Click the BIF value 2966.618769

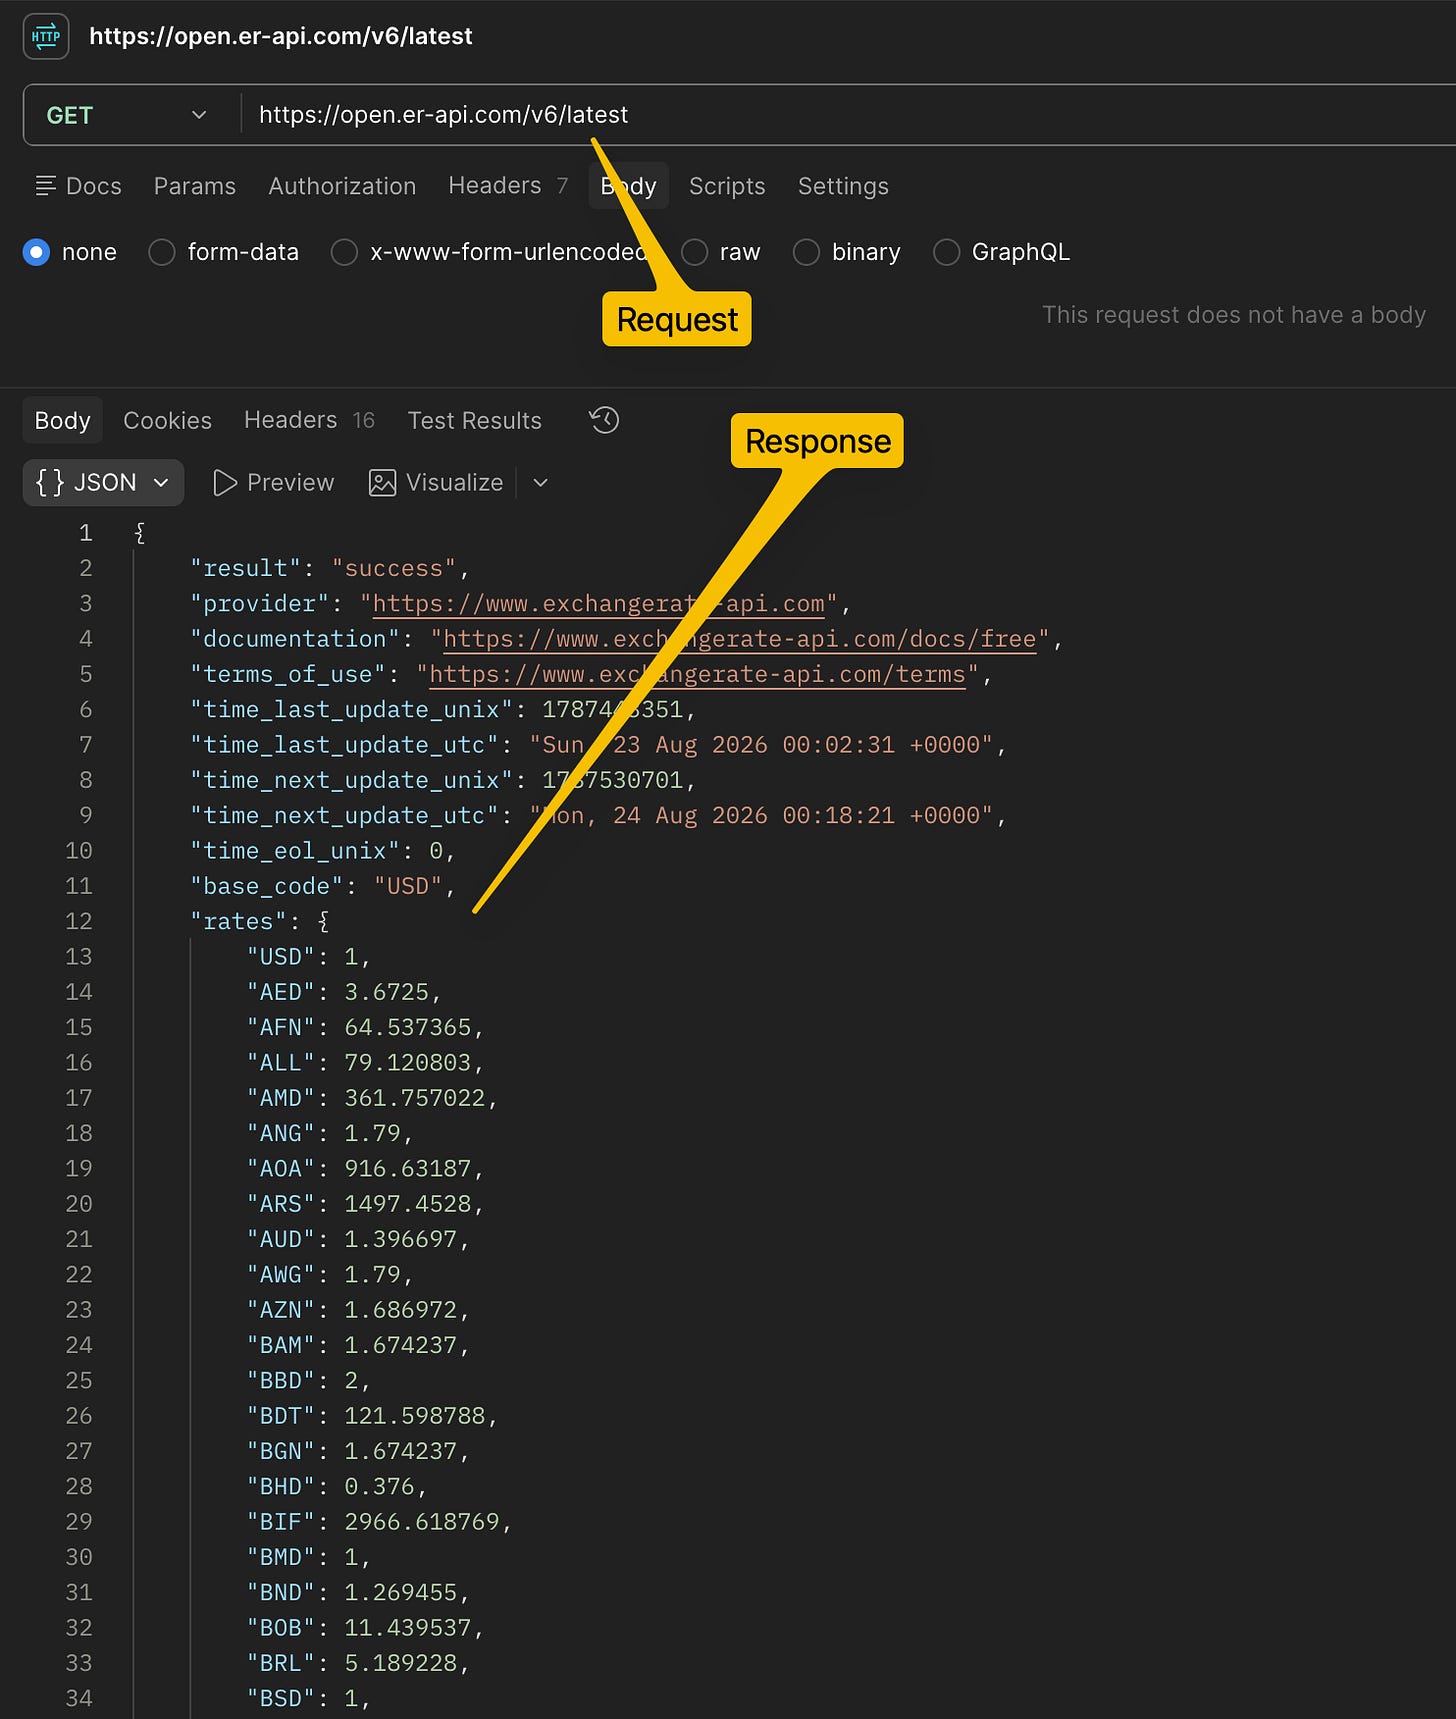coord(422,1522)
